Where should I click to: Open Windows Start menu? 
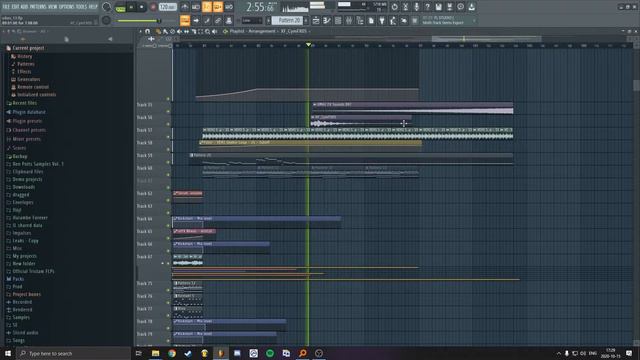click(8, 353)
